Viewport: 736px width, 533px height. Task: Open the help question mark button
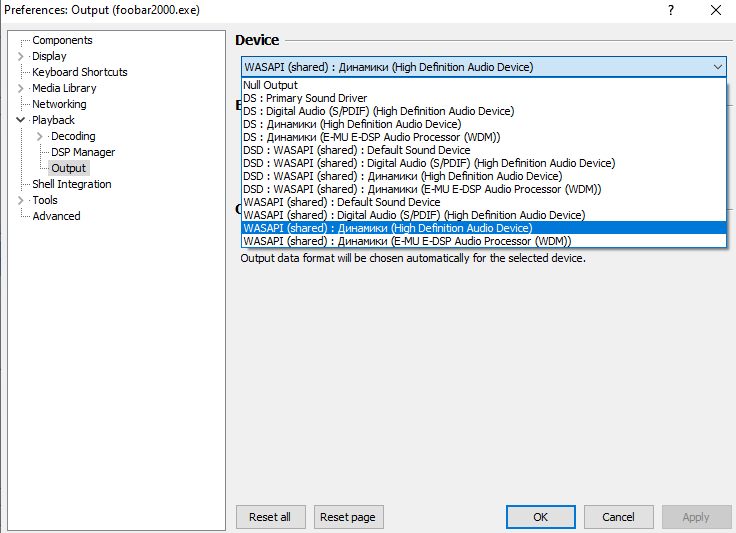pyautogui.click(x=671, y=10)
